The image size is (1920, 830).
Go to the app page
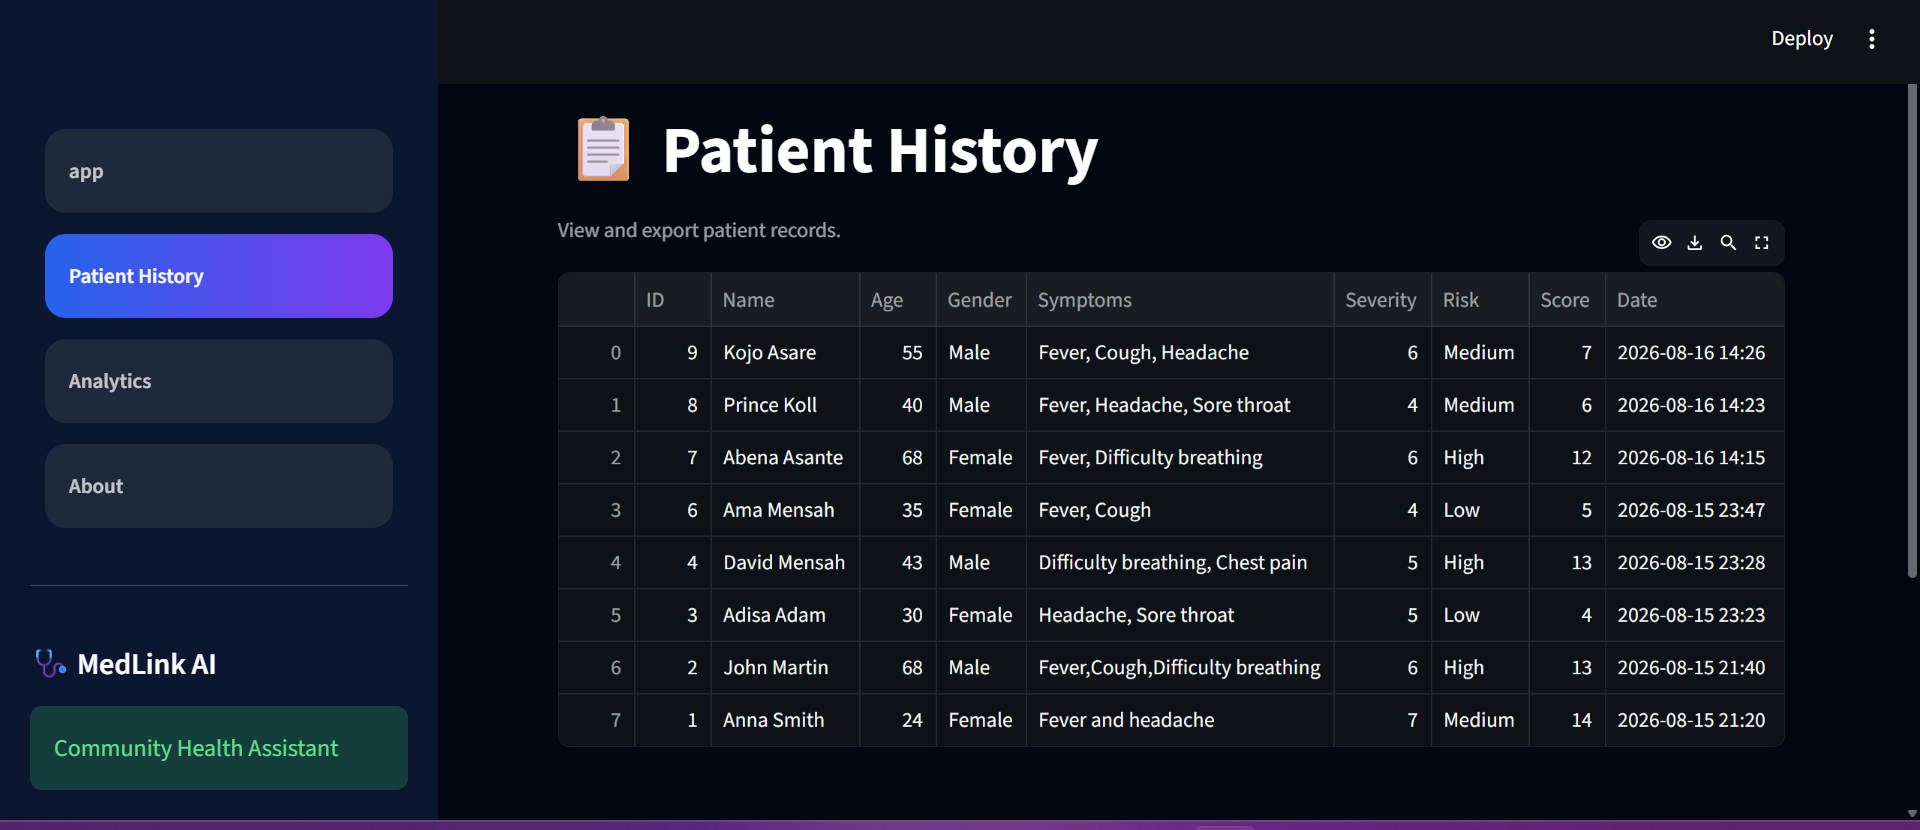[219, 171]
